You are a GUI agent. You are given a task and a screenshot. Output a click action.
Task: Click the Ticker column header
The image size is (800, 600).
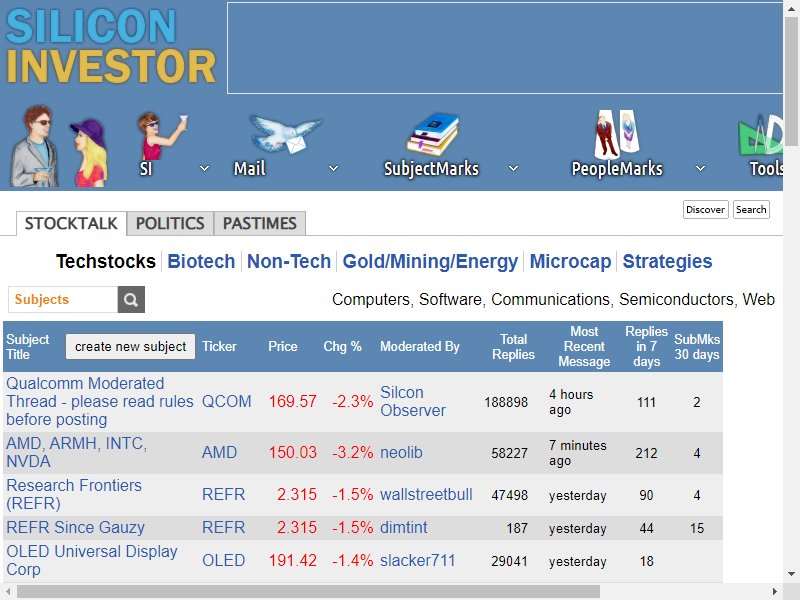click(x=219, y=346)
